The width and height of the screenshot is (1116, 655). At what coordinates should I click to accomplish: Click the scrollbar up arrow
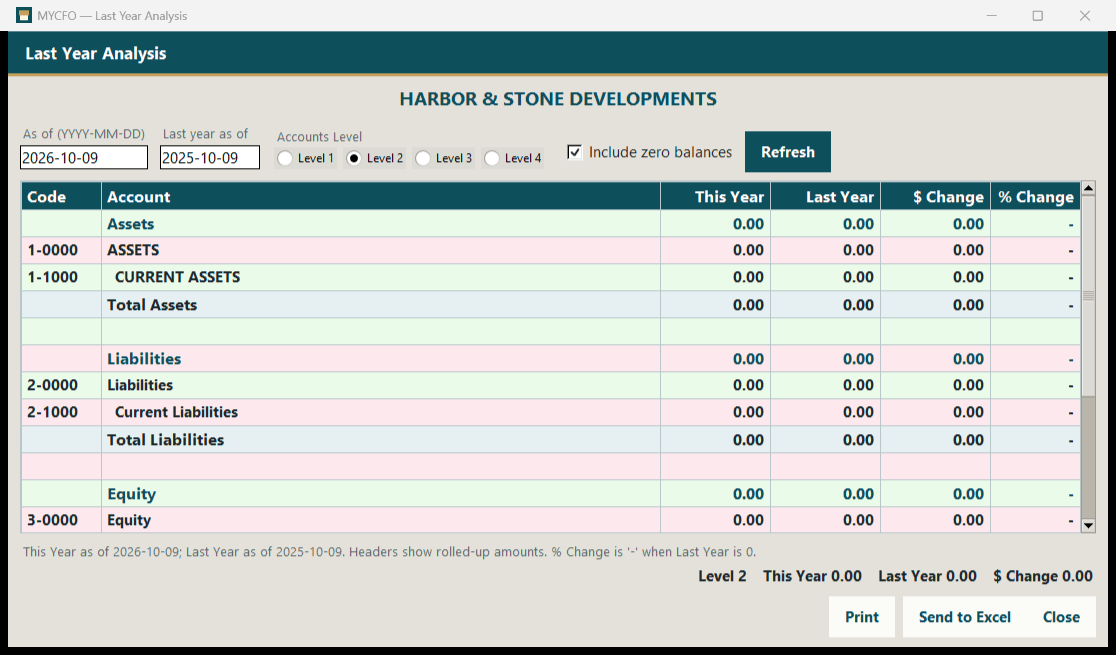tap(1088, 189)
